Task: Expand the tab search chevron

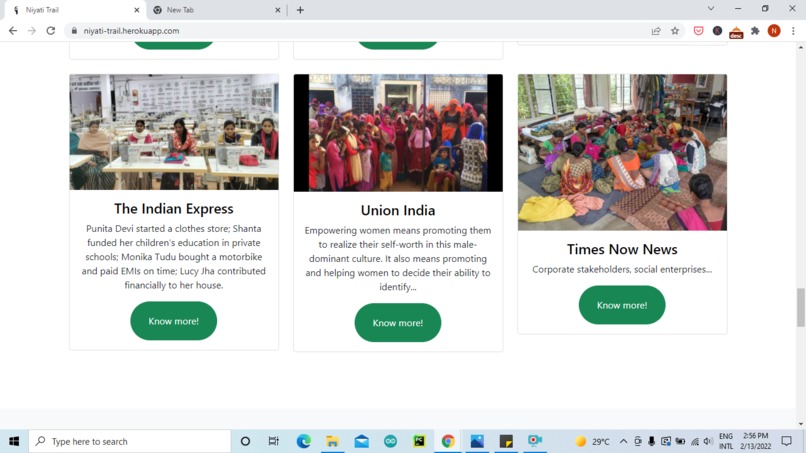Action: click(711, 9)
